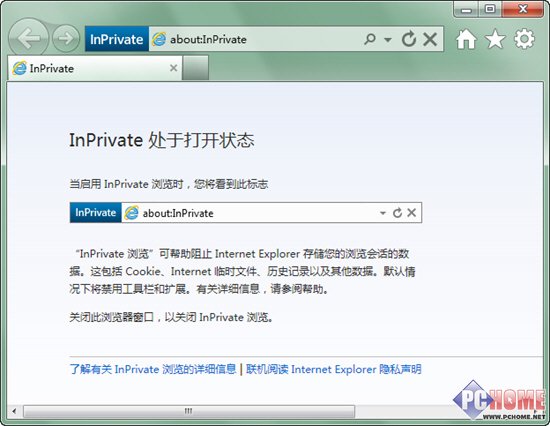Click the about:InPrivate address field
Image resolution: width=550 pixels, height=426 pixels.
tap(263, 39)
